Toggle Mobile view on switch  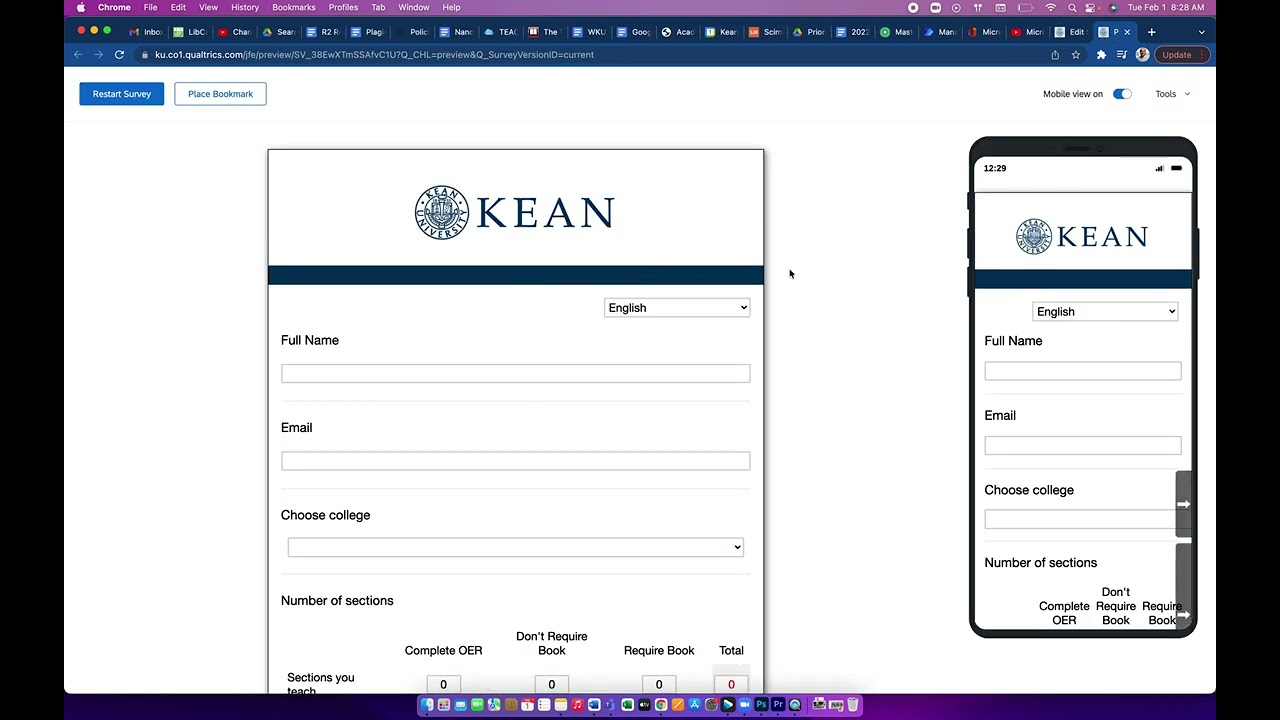pyautogui.click(x=1122, y=94)
